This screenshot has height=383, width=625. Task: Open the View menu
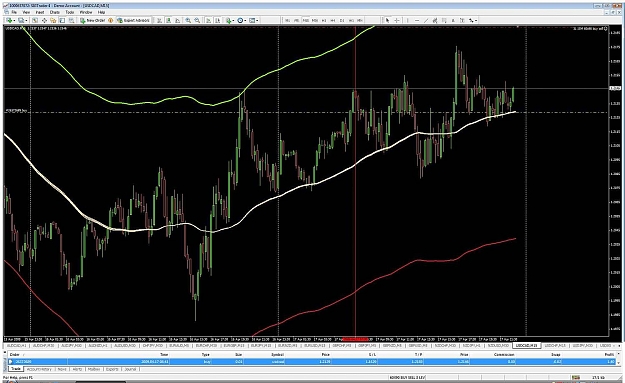click(26, 12)
